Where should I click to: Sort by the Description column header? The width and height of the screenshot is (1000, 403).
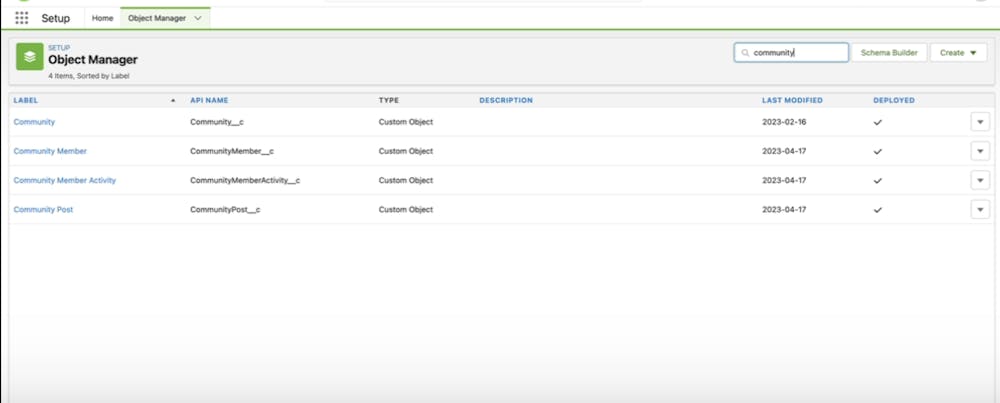506,101
